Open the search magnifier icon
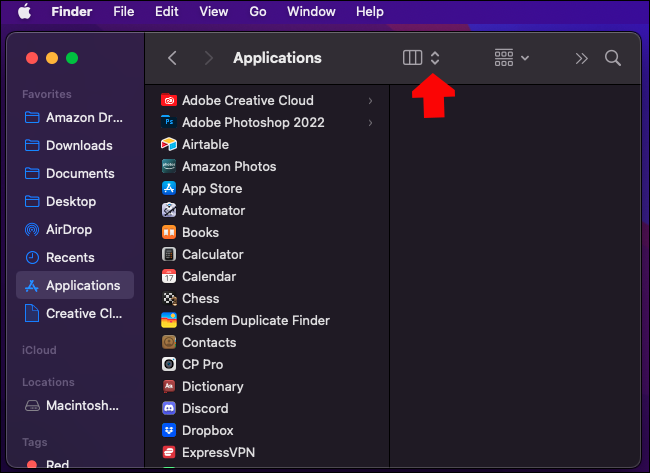Screen dimensions: 650x473 [x=613, y=58]
